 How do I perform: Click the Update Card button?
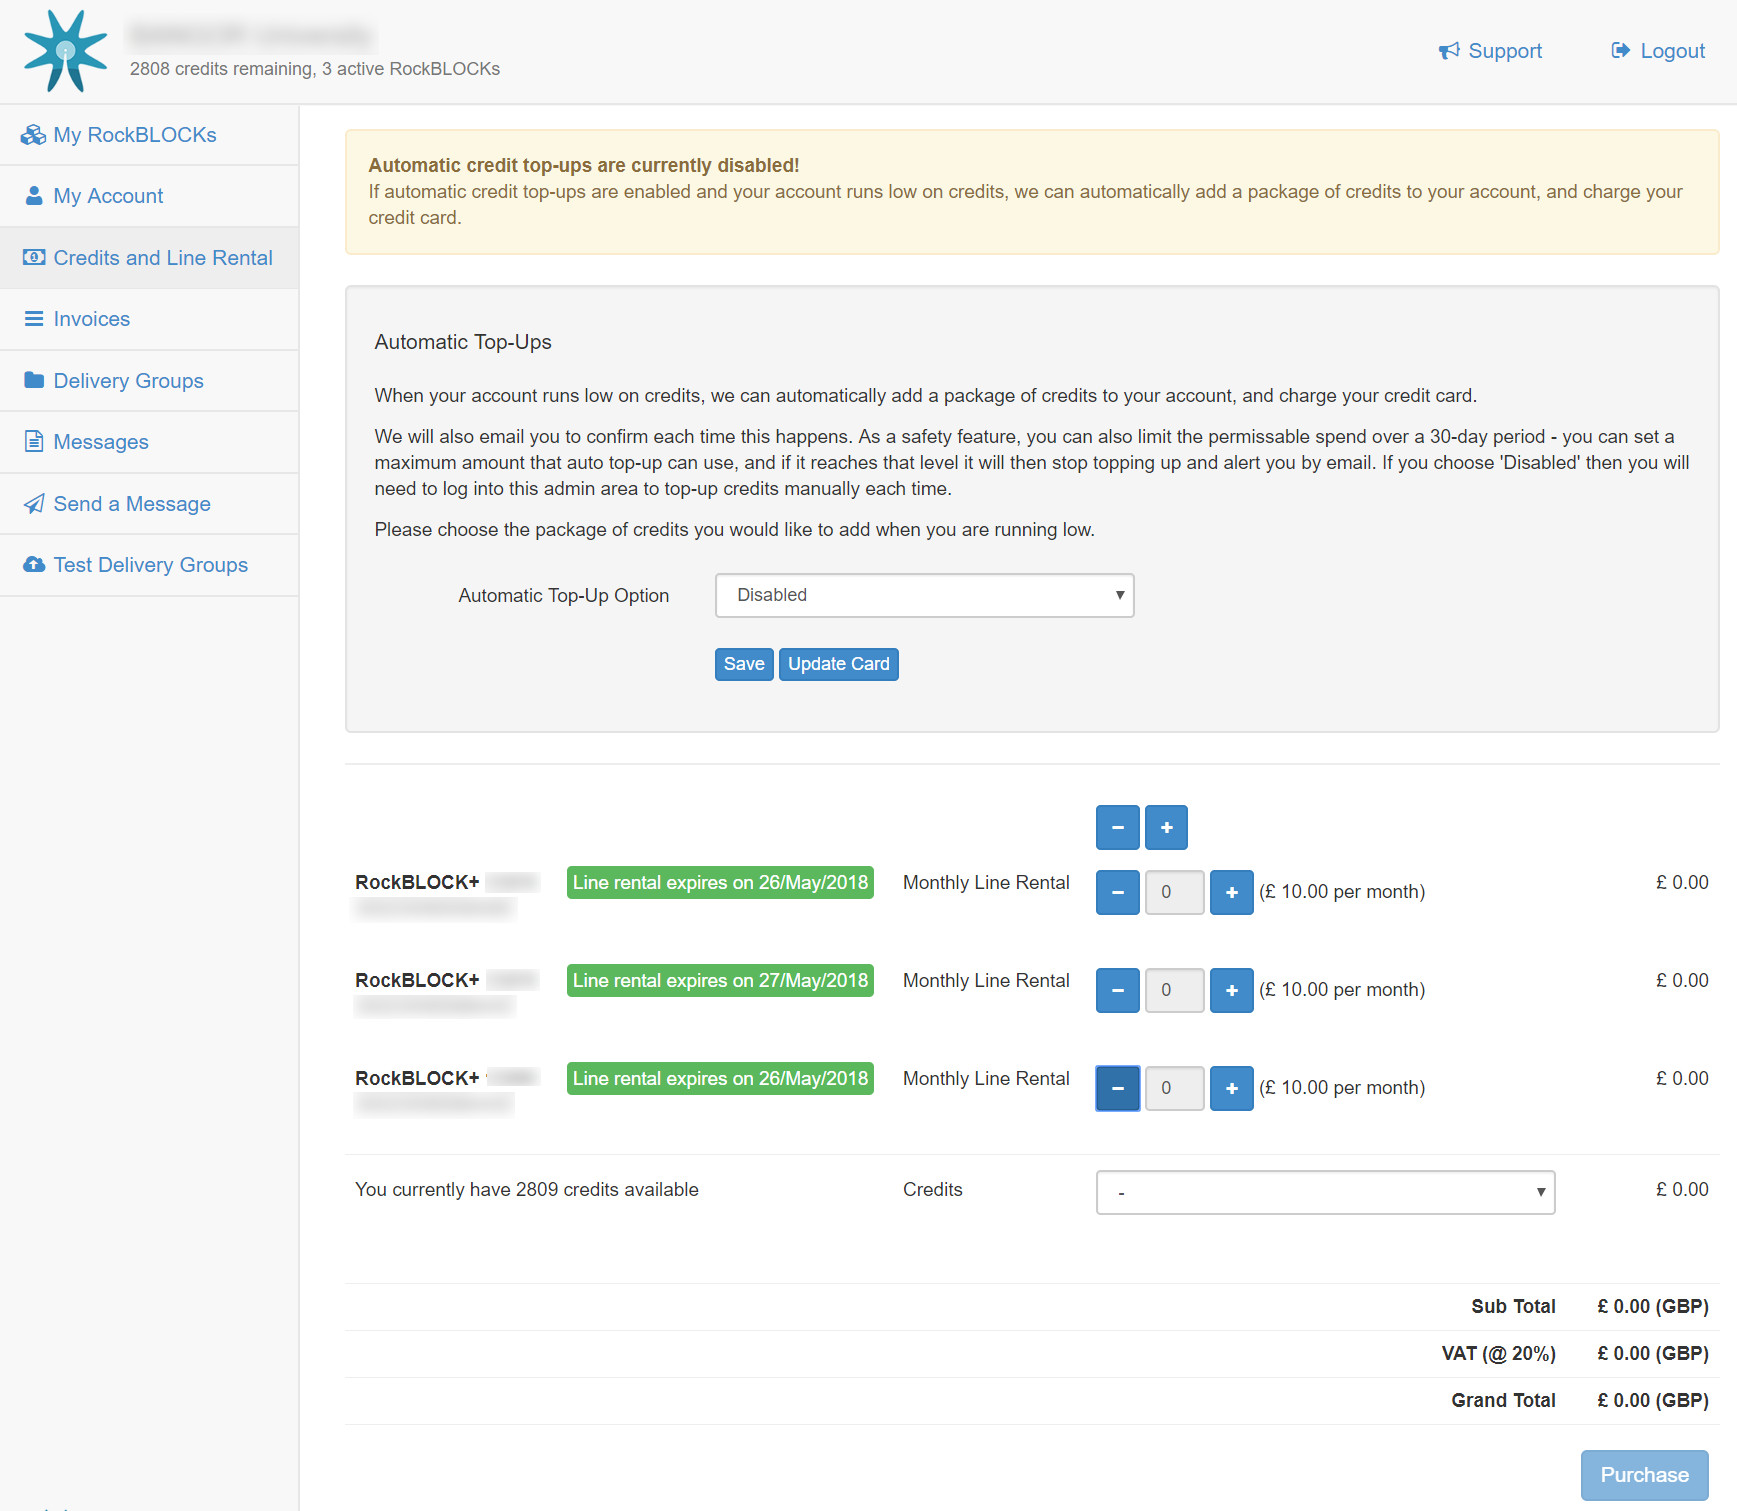[x=838, y=664]
